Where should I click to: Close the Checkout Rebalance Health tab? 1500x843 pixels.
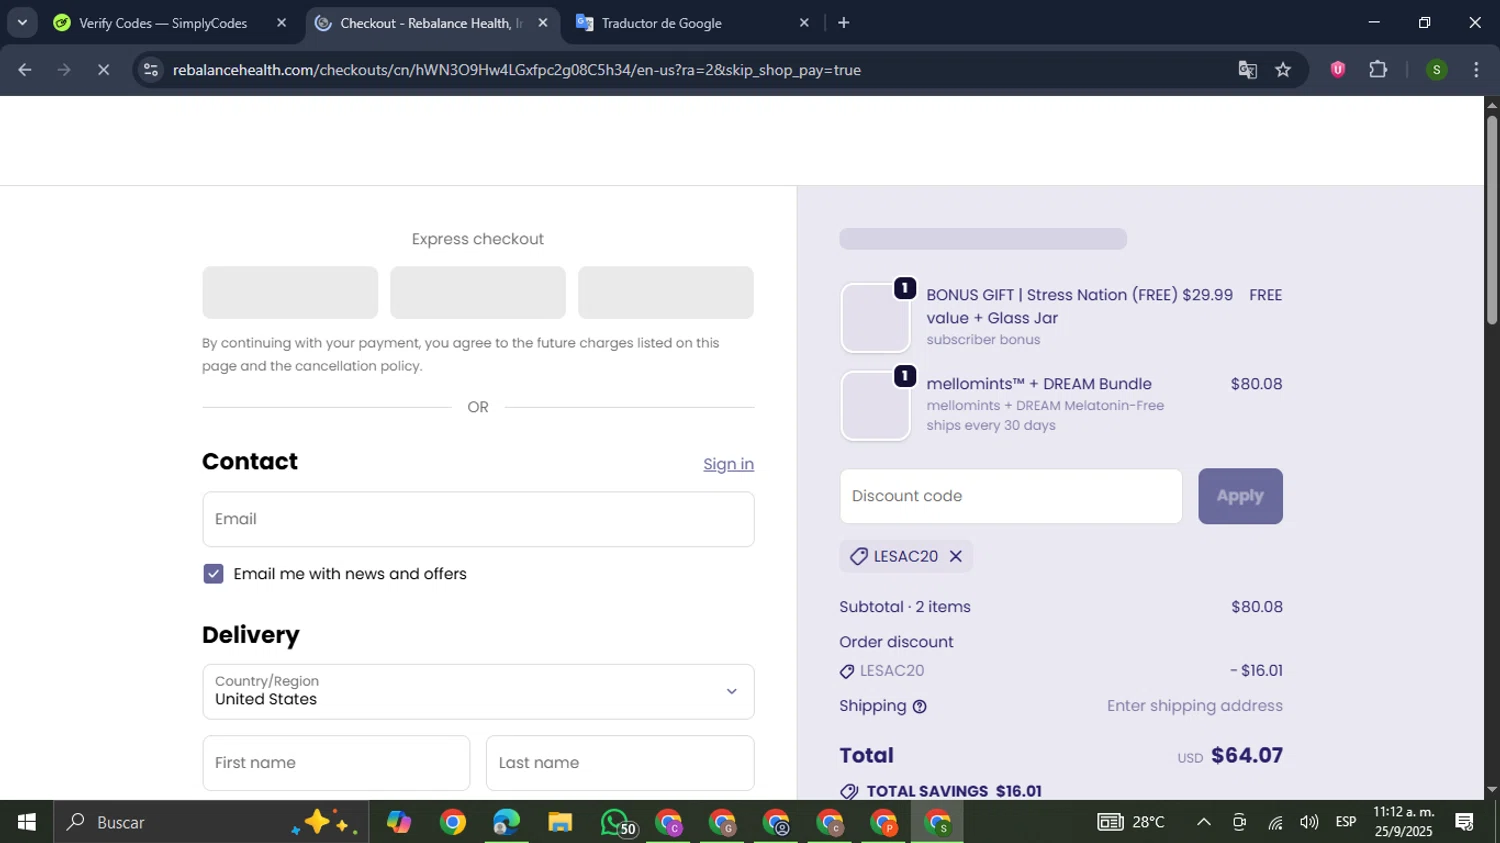[543, 23]
